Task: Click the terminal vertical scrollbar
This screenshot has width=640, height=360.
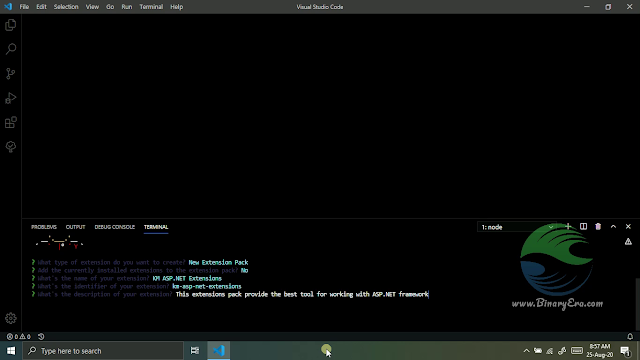Action: point(638,304)
